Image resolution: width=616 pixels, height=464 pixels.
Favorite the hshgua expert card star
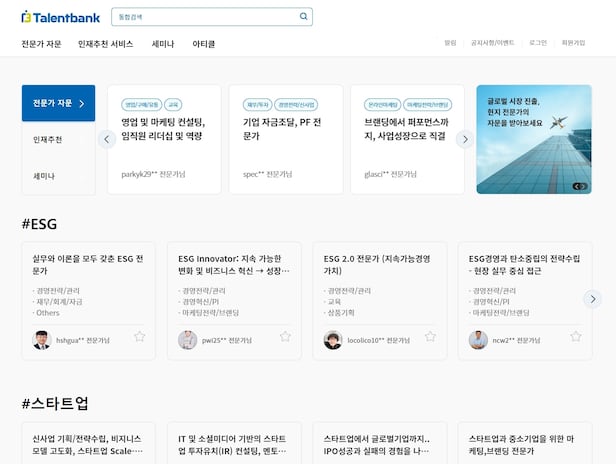click(140, 337)
